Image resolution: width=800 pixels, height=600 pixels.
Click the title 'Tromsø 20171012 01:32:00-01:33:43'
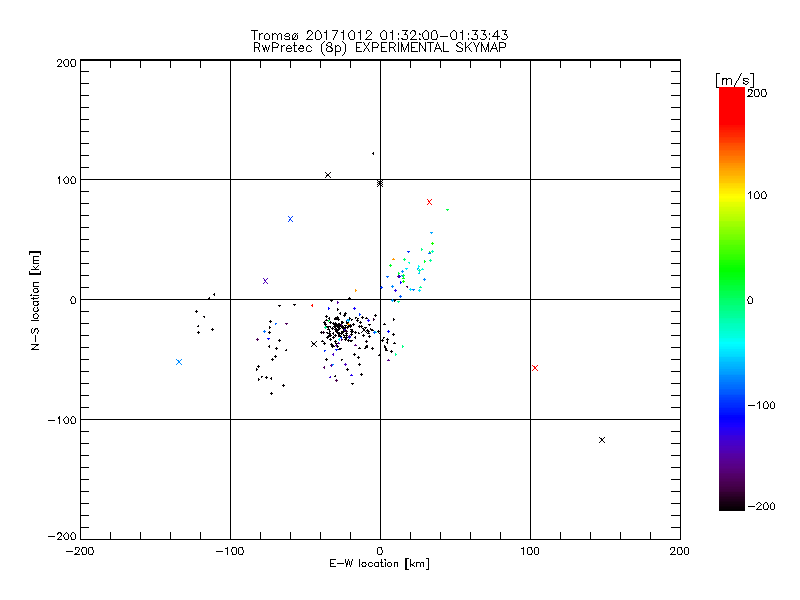tap(380, 35)
